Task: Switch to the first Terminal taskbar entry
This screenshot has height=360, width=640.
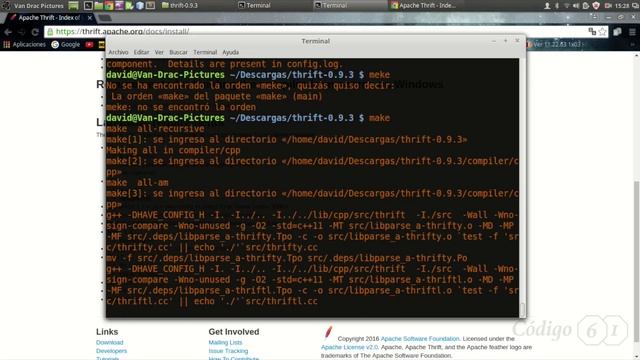Action: click(254, 5)
